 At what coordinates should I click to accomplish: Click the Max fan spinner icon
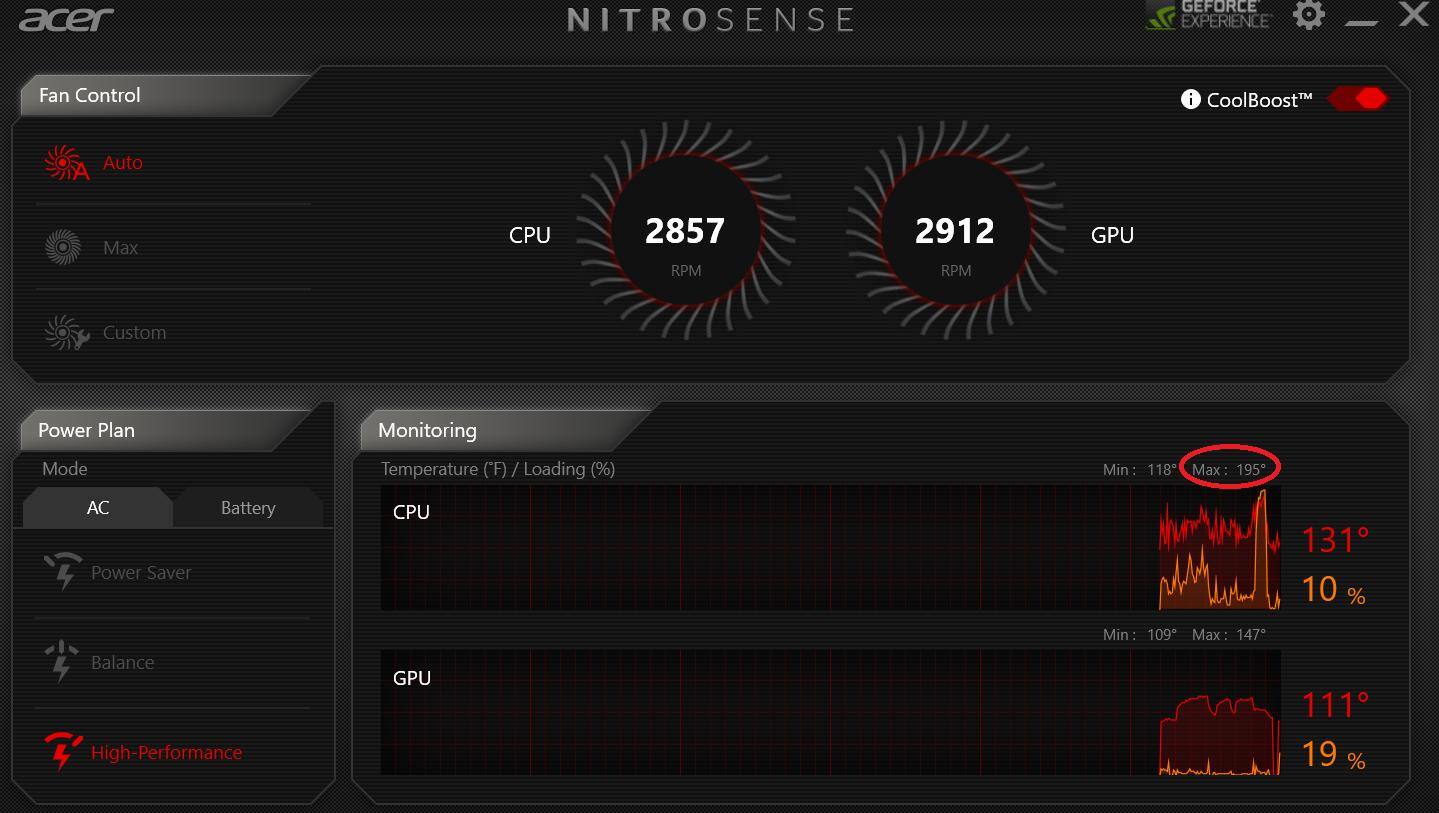click(x=63, y=246)
